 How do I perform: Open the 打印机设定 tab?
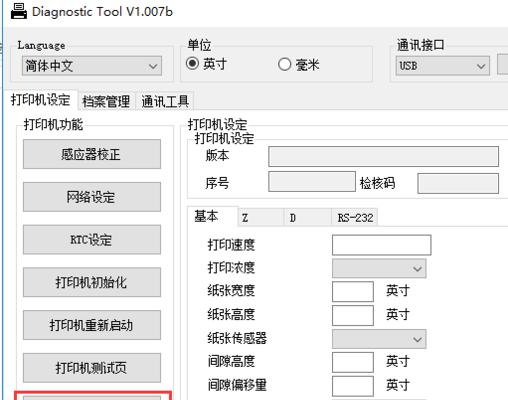[x=41, y=100]
